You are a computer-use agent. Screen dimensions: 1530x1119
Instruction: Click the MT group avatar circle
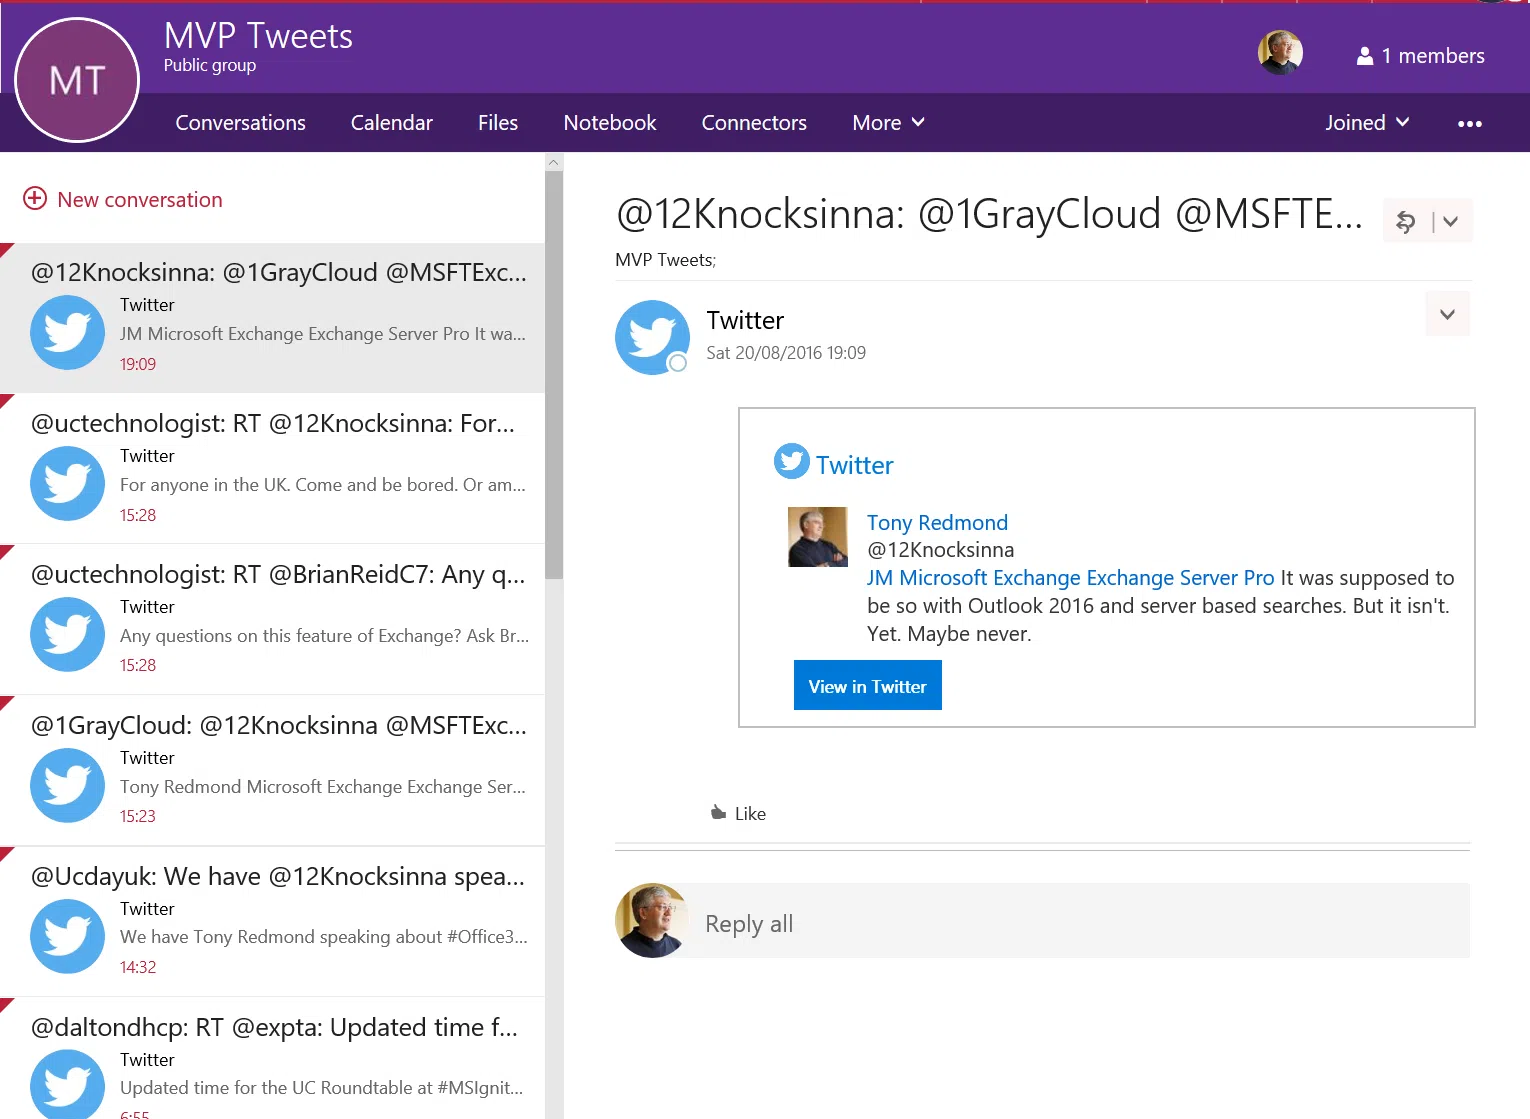[77, 80]
